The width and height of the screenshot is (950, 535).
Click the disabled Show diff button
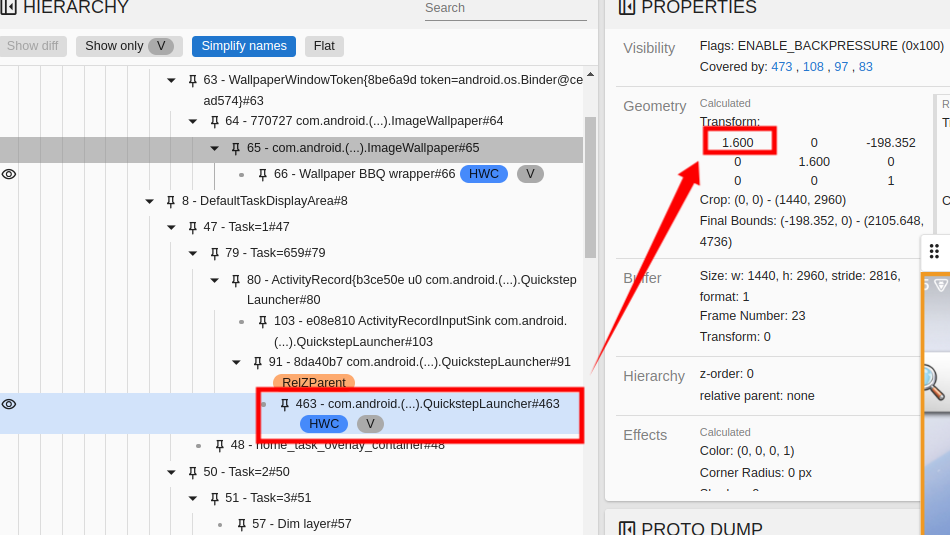pos(33,46)
